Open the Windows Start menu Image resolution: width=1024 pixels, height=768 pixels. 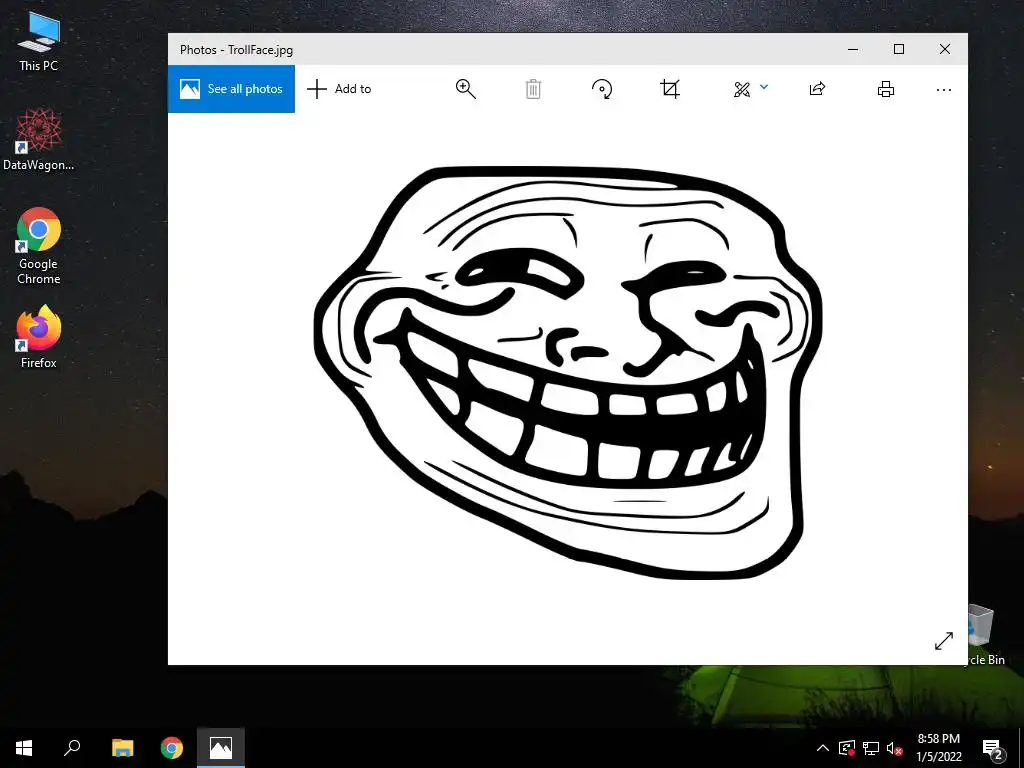click(24, 748)
